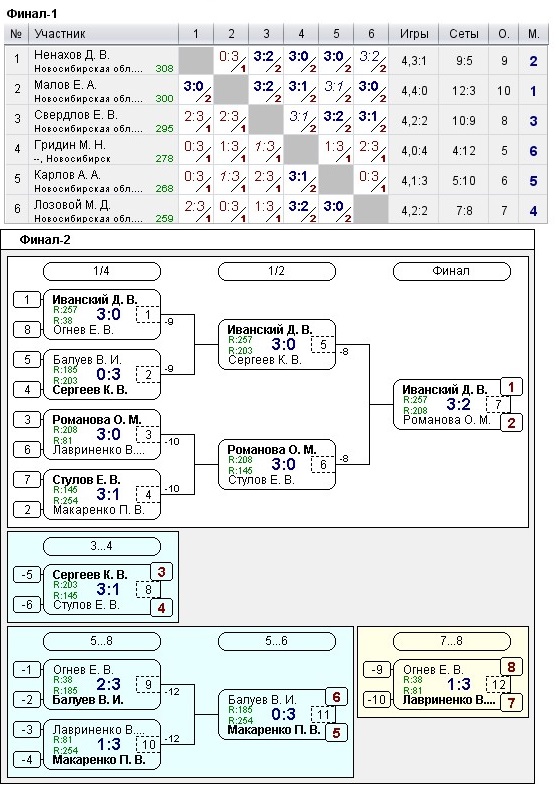This screenshot has height=789, width=559.
Task: Click seed box 5 beside Балуев В. И.
Action: [x=27, y=360]
